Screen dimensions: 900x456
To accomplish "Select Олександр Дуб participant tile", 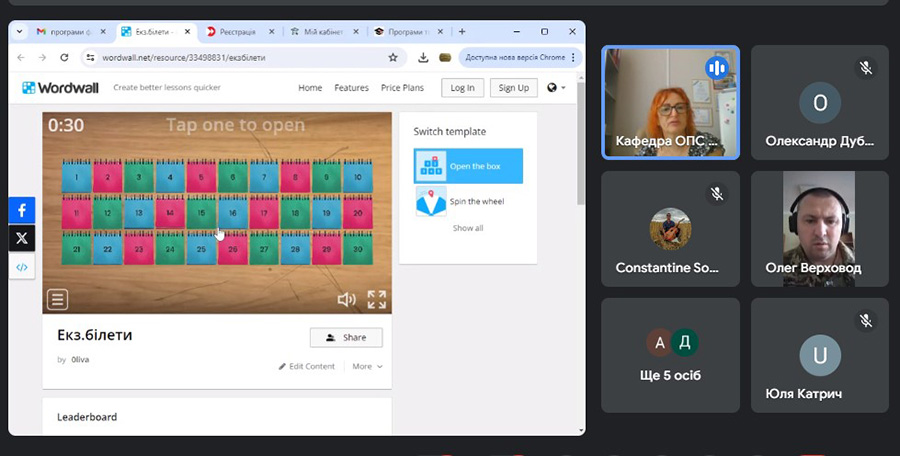I will pos(820,102).
